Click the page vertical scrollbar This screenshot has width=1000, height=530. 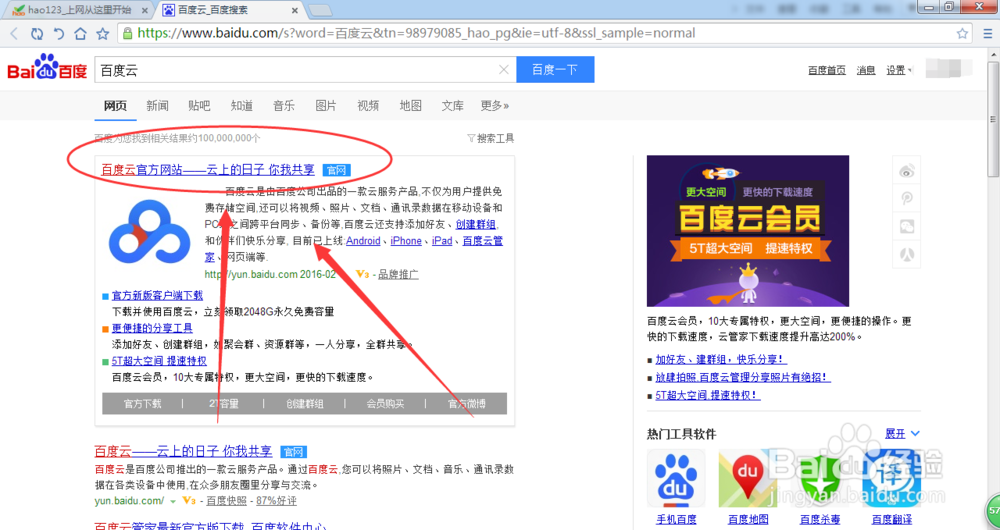(x=993, y=118)
